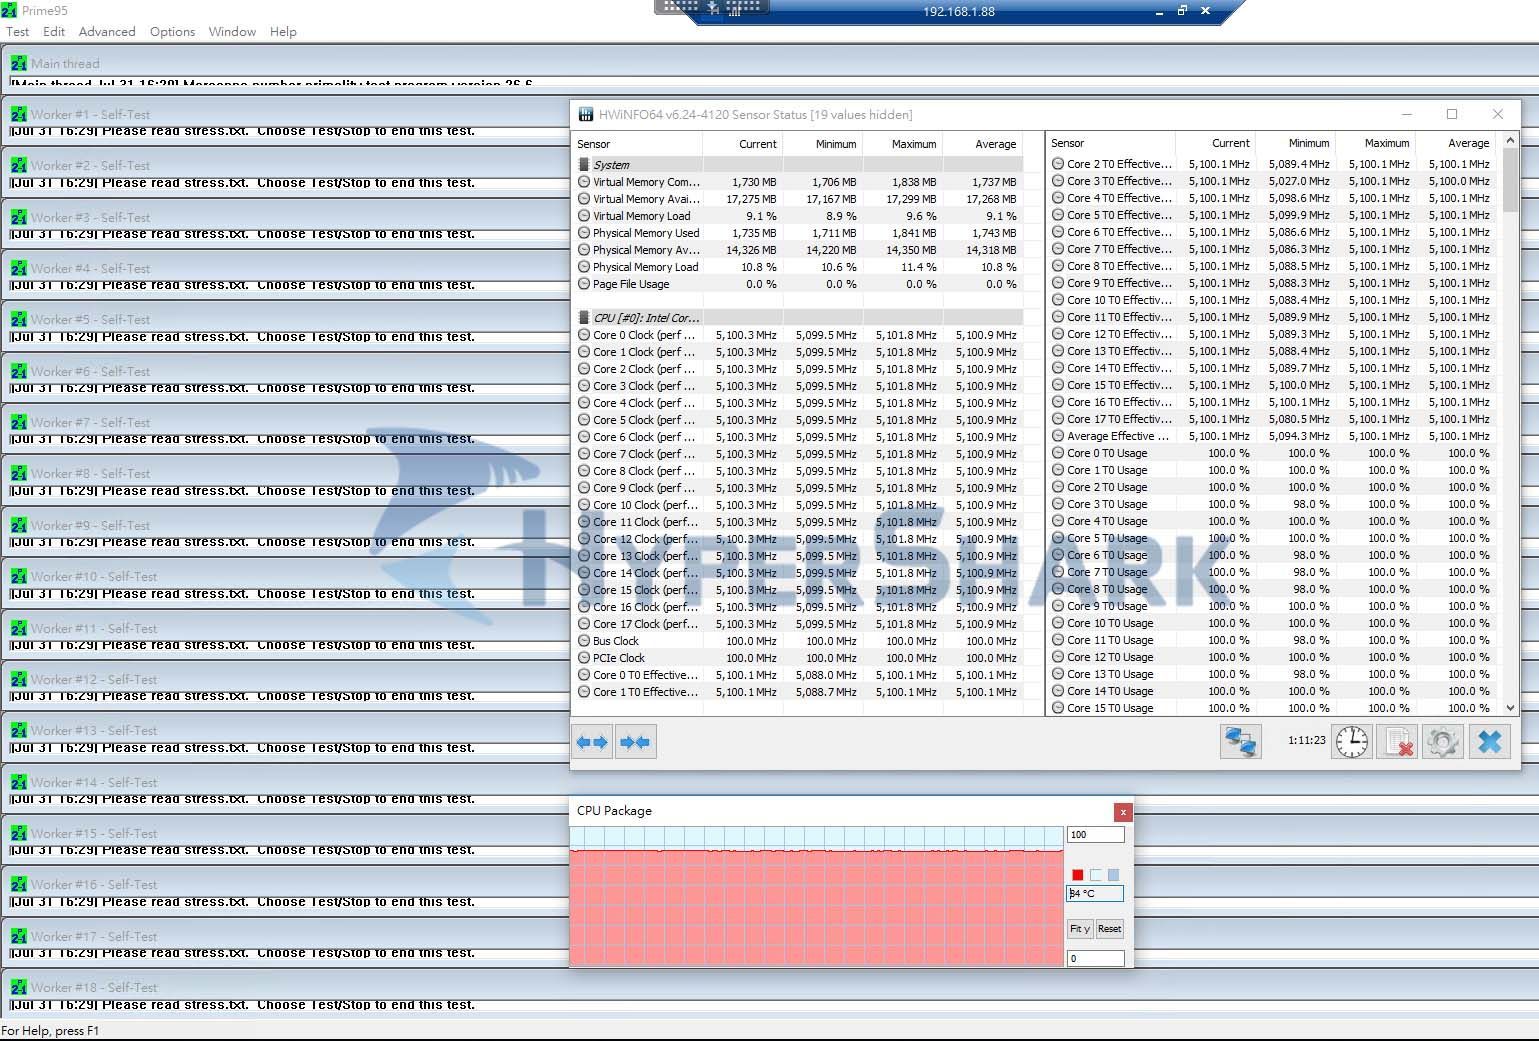Open the Test menu in Prime95

17,31
